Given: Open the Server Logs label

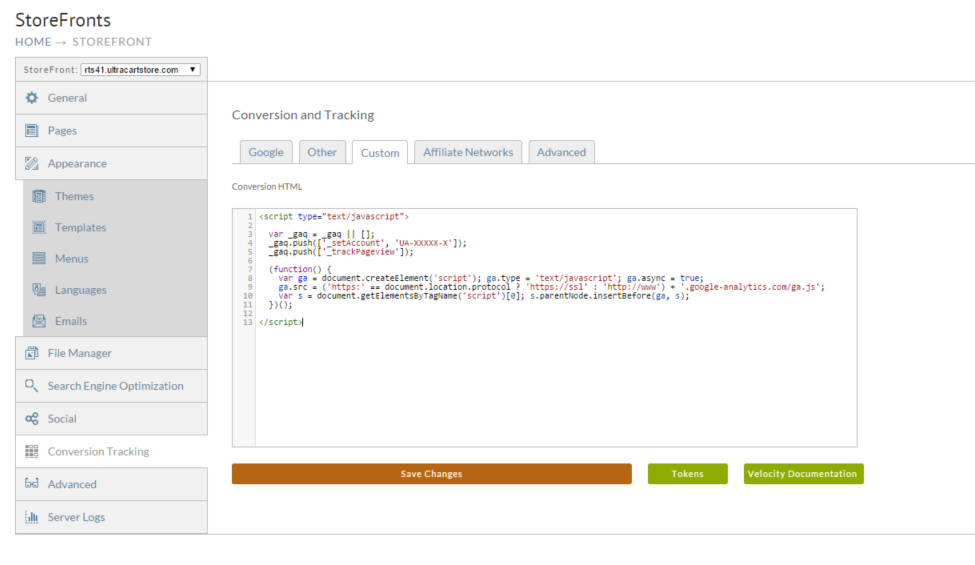Looking at the screenshot, I should point(76,517).
